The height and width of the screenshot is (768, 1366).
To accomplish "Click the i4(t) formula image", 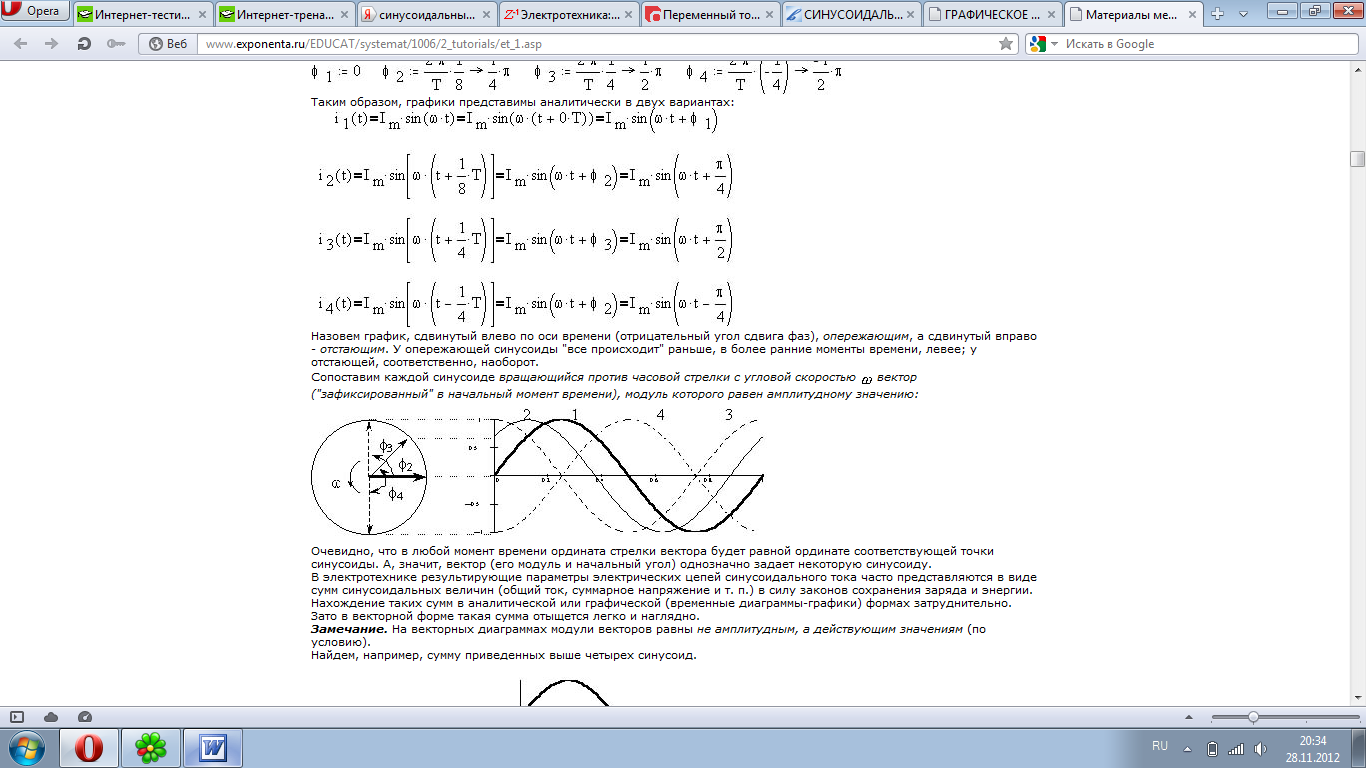I will [527, 302].
